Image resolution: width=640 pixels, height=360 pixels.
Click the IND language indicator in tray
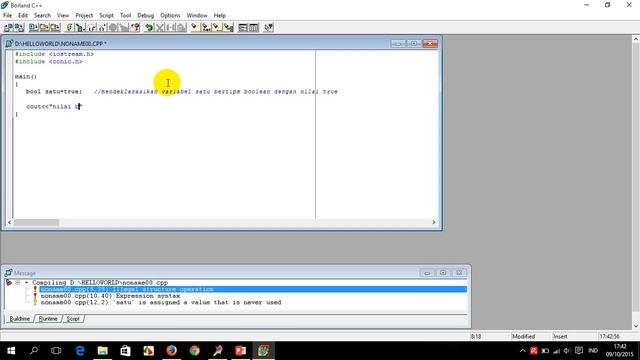593,351
